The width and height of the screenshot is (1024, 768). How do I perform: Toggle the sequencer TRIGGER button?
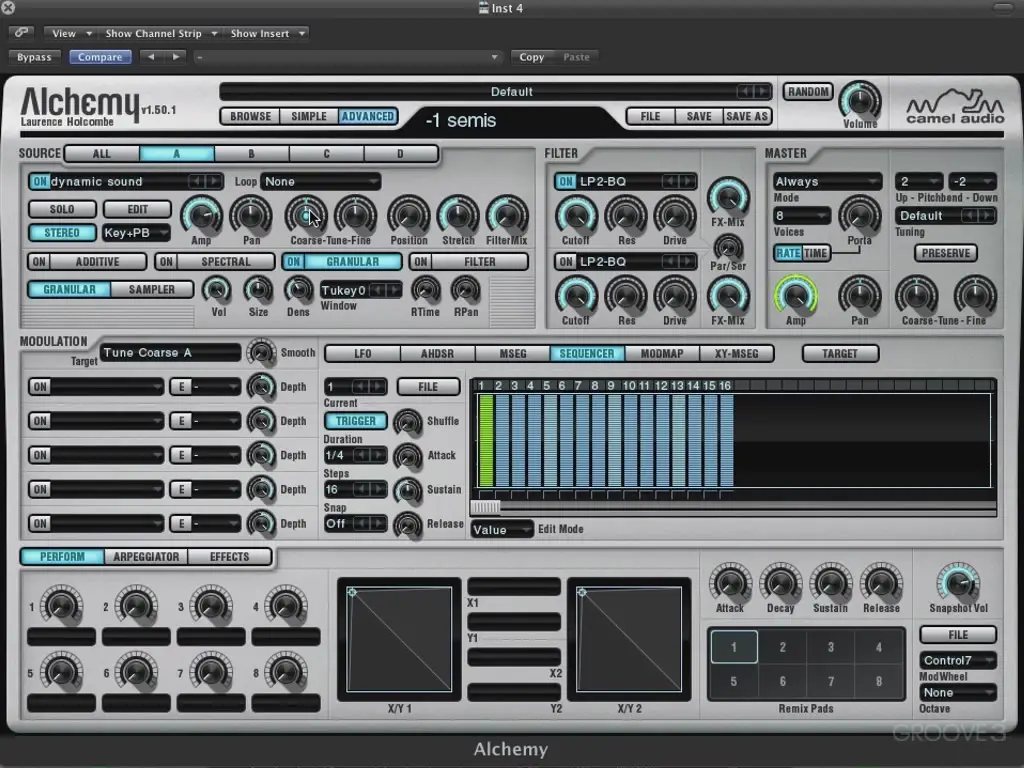[355, 421]
